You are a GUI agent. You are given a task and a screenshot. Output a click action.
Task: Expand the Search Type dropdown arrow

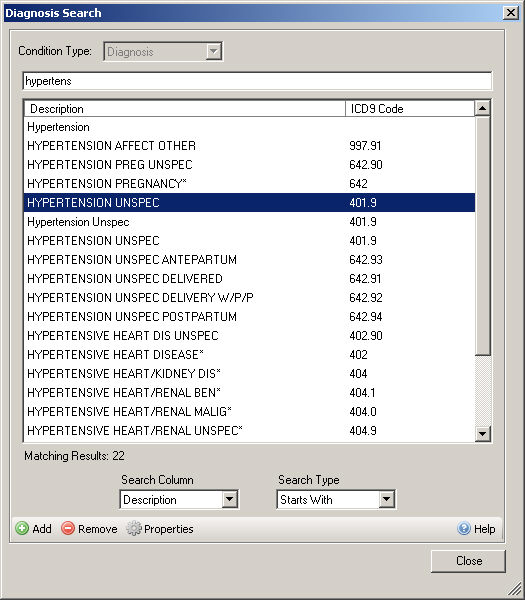coord(386,499)
